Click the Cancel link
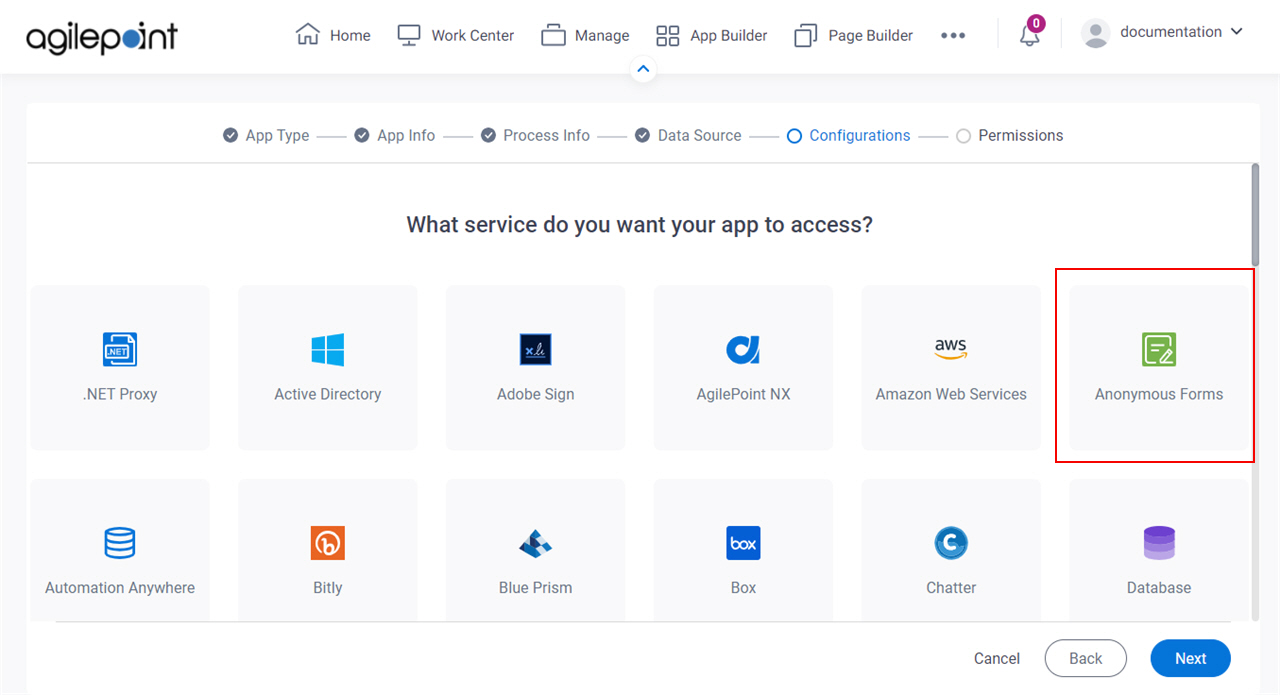Screen dimensions: 1280x695 [997, 658]
